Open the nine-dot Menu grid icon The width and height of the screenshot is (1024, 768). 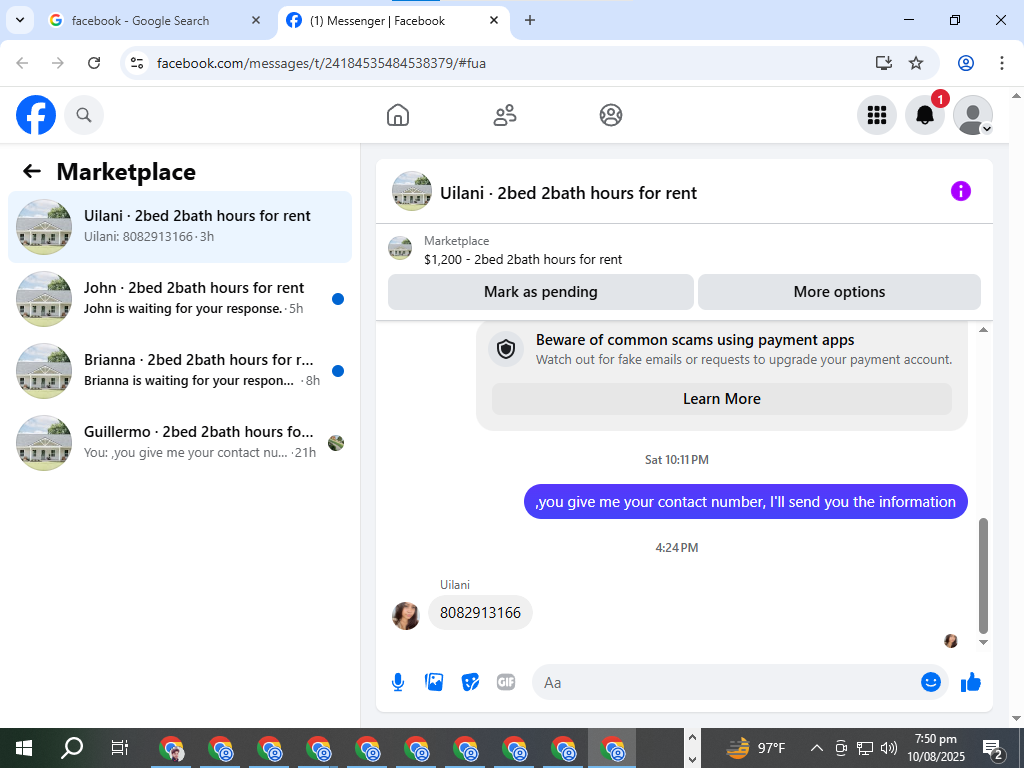click(x=876, y=115)
